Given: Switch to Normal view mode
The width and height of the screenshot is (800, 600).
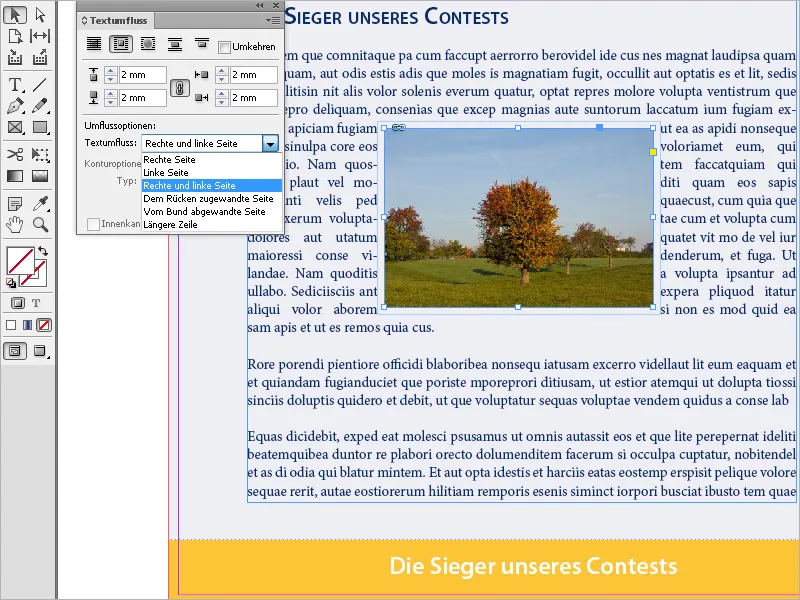Looking at the screenshot, I should pyautogui.click(x=15, y=351).
